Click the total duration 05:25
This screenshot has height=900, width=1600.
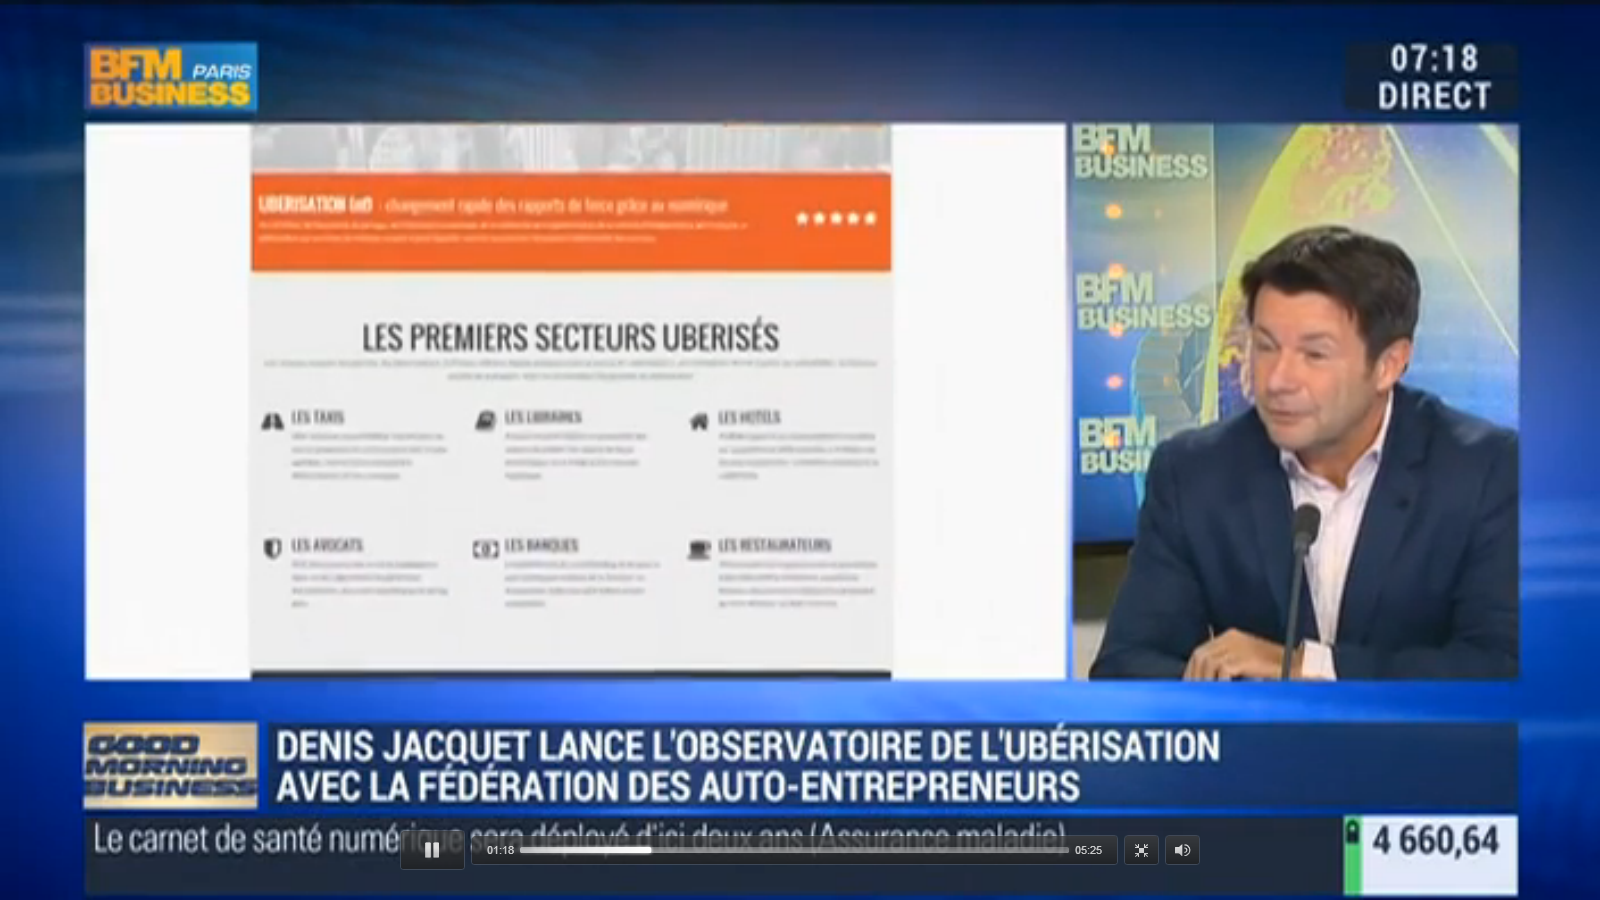click(1088, 850)
